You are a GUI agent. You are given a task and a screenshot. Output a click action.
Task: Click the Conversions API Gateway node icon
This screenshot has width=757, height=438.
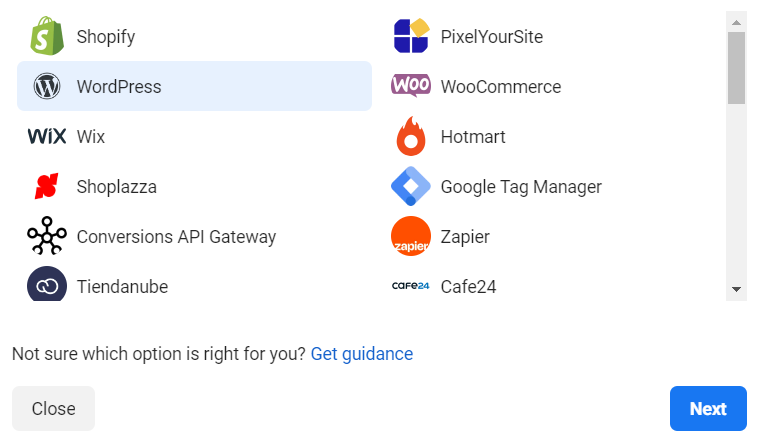coord(47,236)
